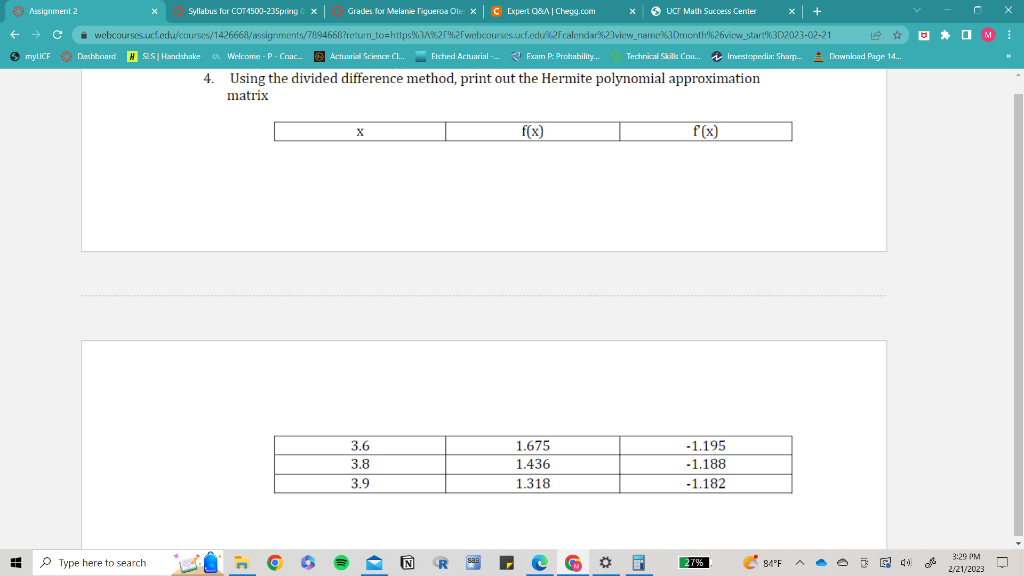
Task: Go forward one page
Action: tap(36, 35)
